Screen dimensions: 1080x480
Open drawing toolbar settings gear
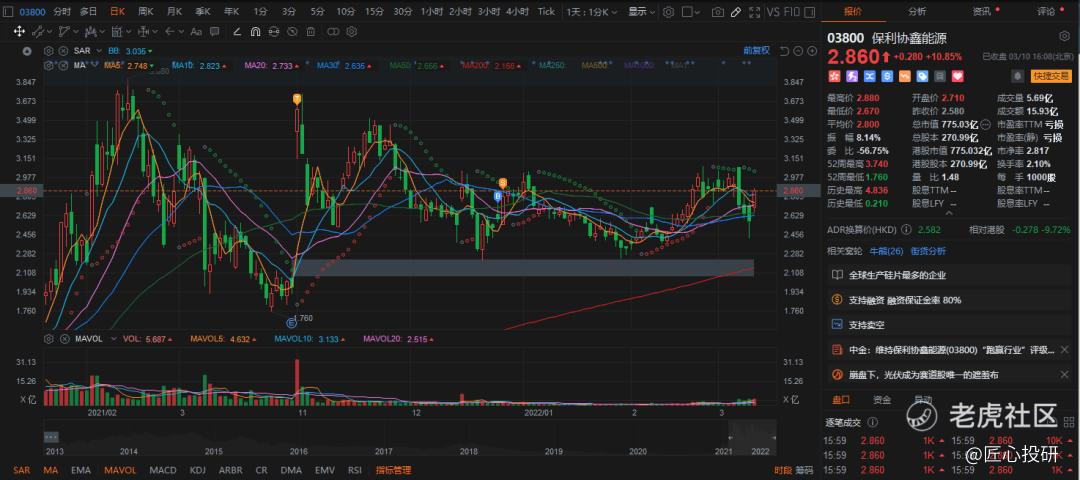(x=351, y=31)
